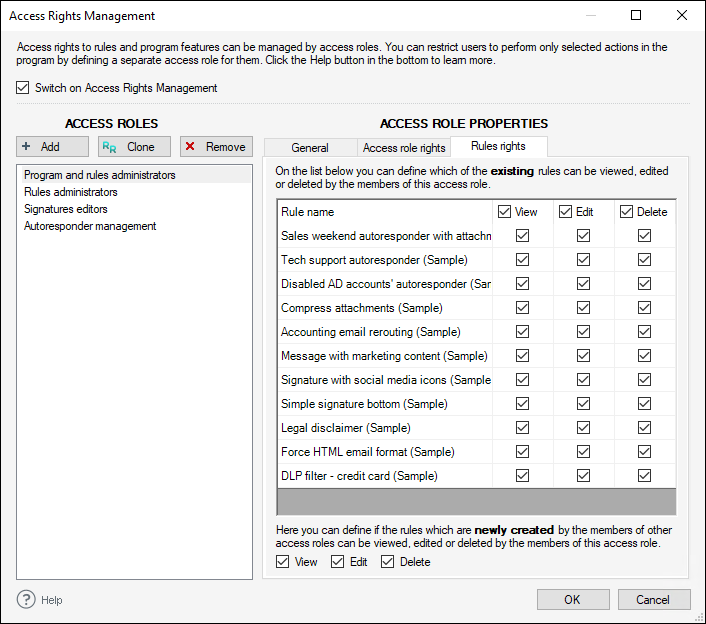Uncheck Edit for Tech support autoresponder
Image resolution: width=706 pixels, height=624 pixels.
pyautogui.click(x=584, y=260)
